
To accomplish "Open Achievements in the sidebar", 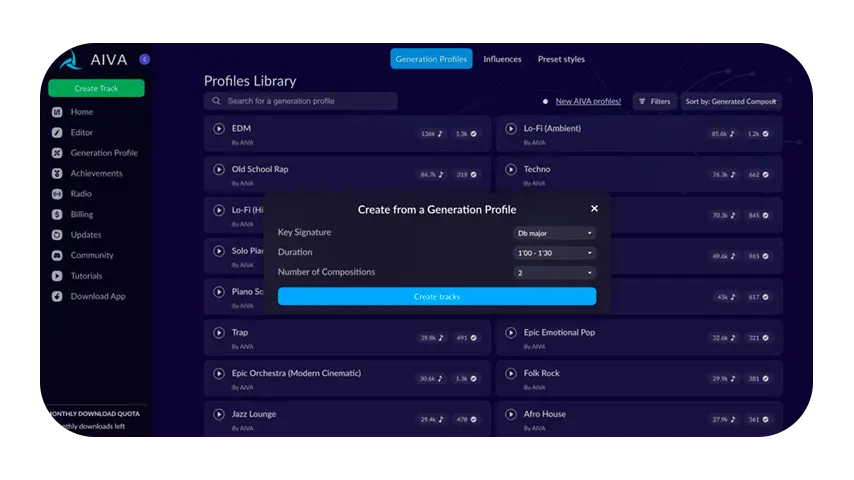I will pyautogui.click(x=96, y=173).
